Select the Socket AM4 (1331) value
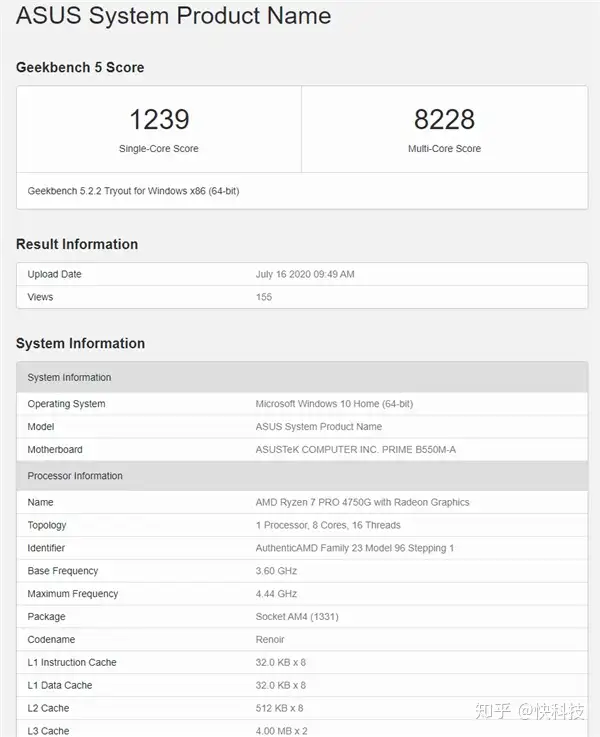 point(297,617)
